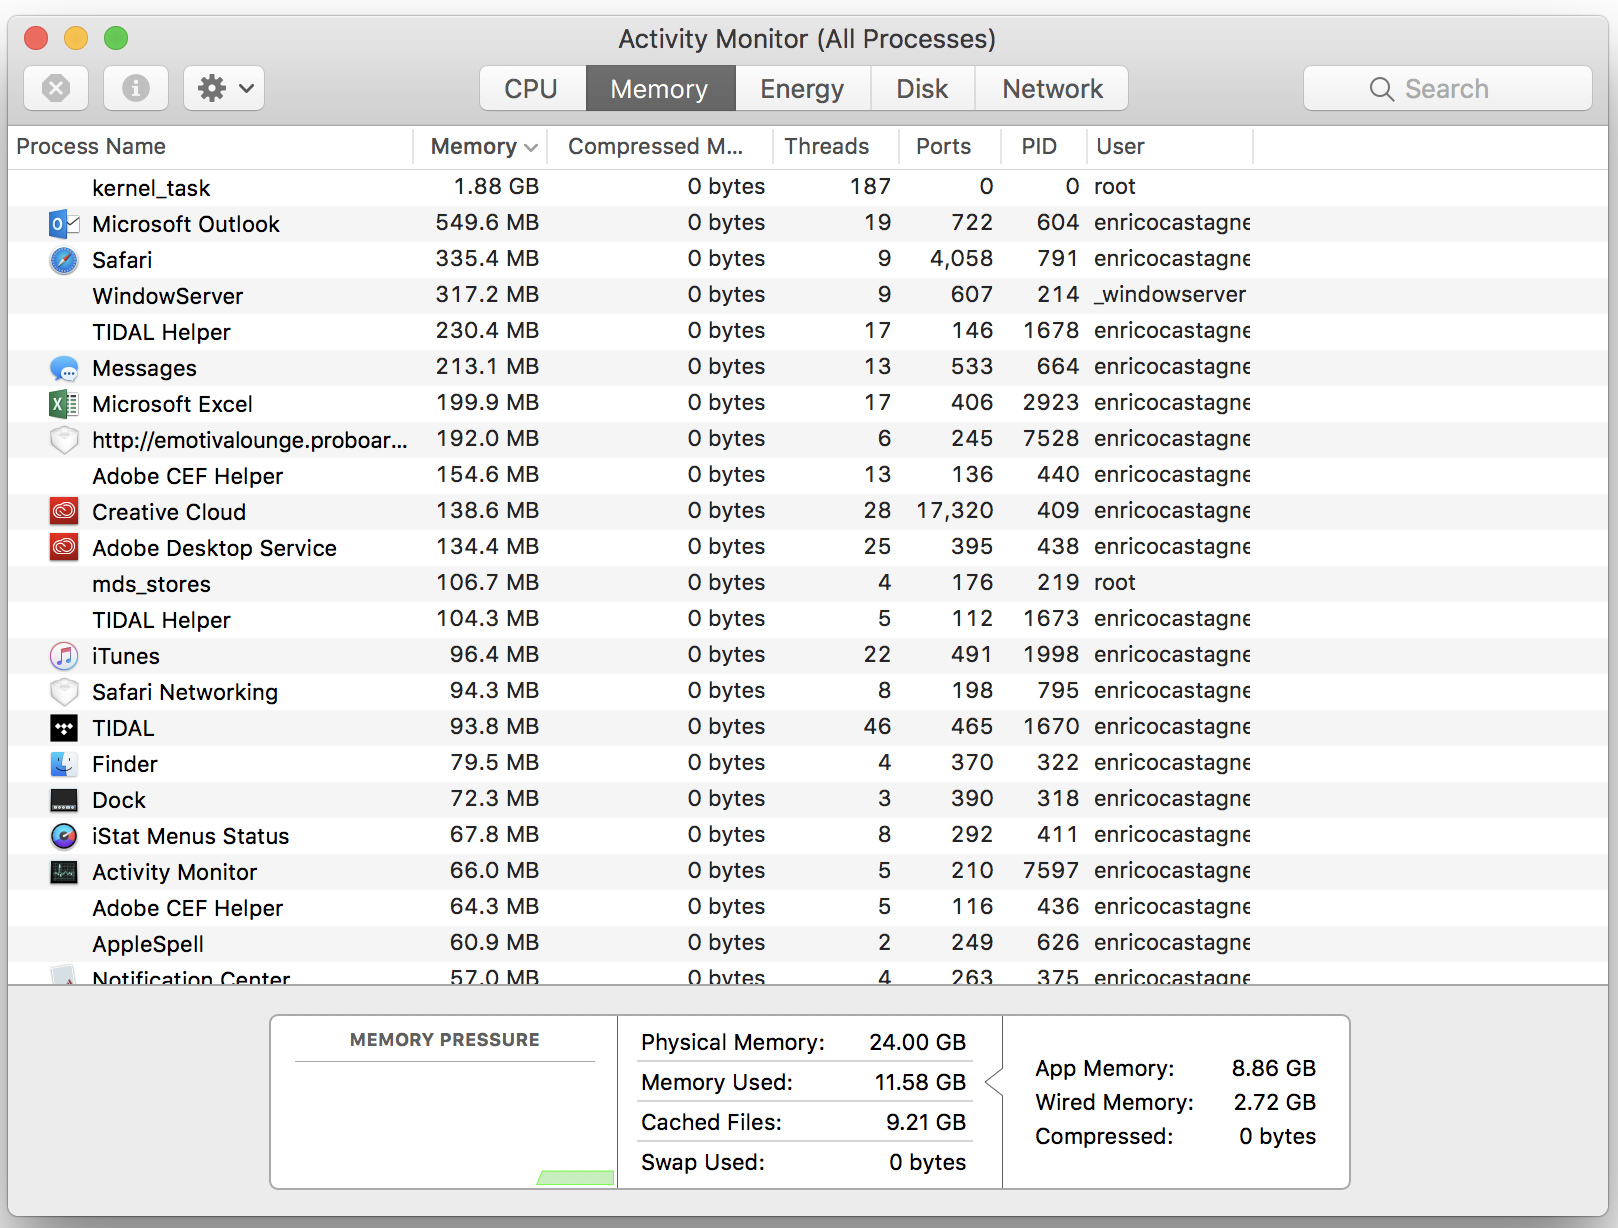Sort by the PID column header

[x=1044, y=146]
